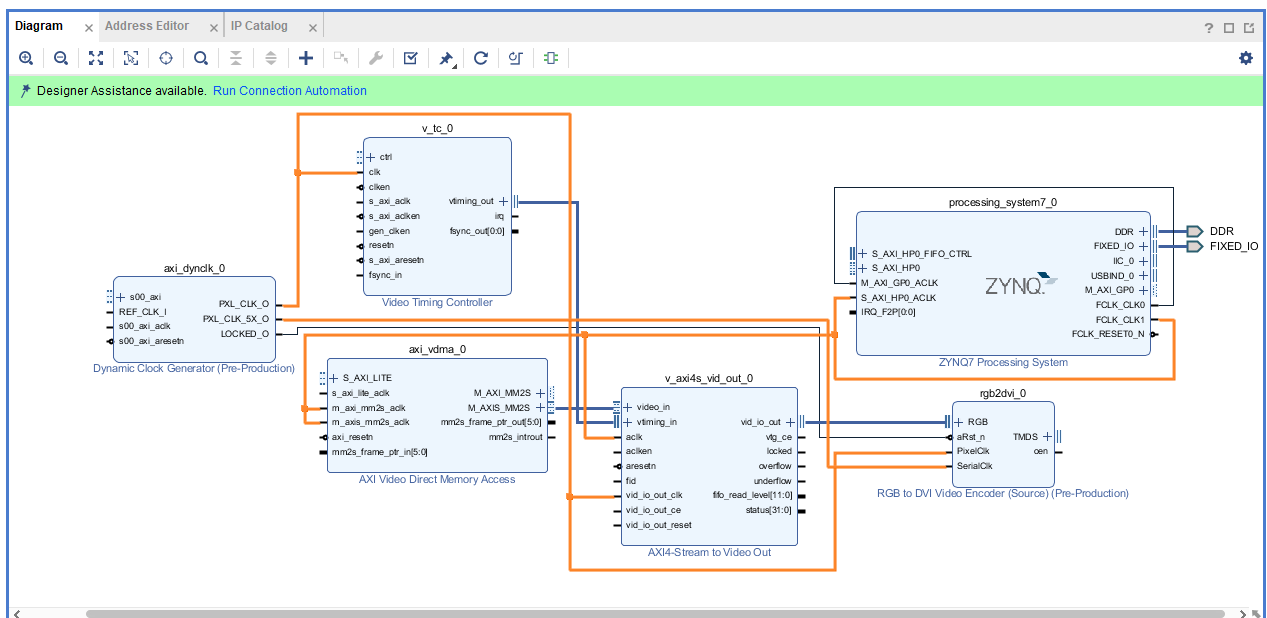Switch to the IP Catalog tab

click(259, 26)
